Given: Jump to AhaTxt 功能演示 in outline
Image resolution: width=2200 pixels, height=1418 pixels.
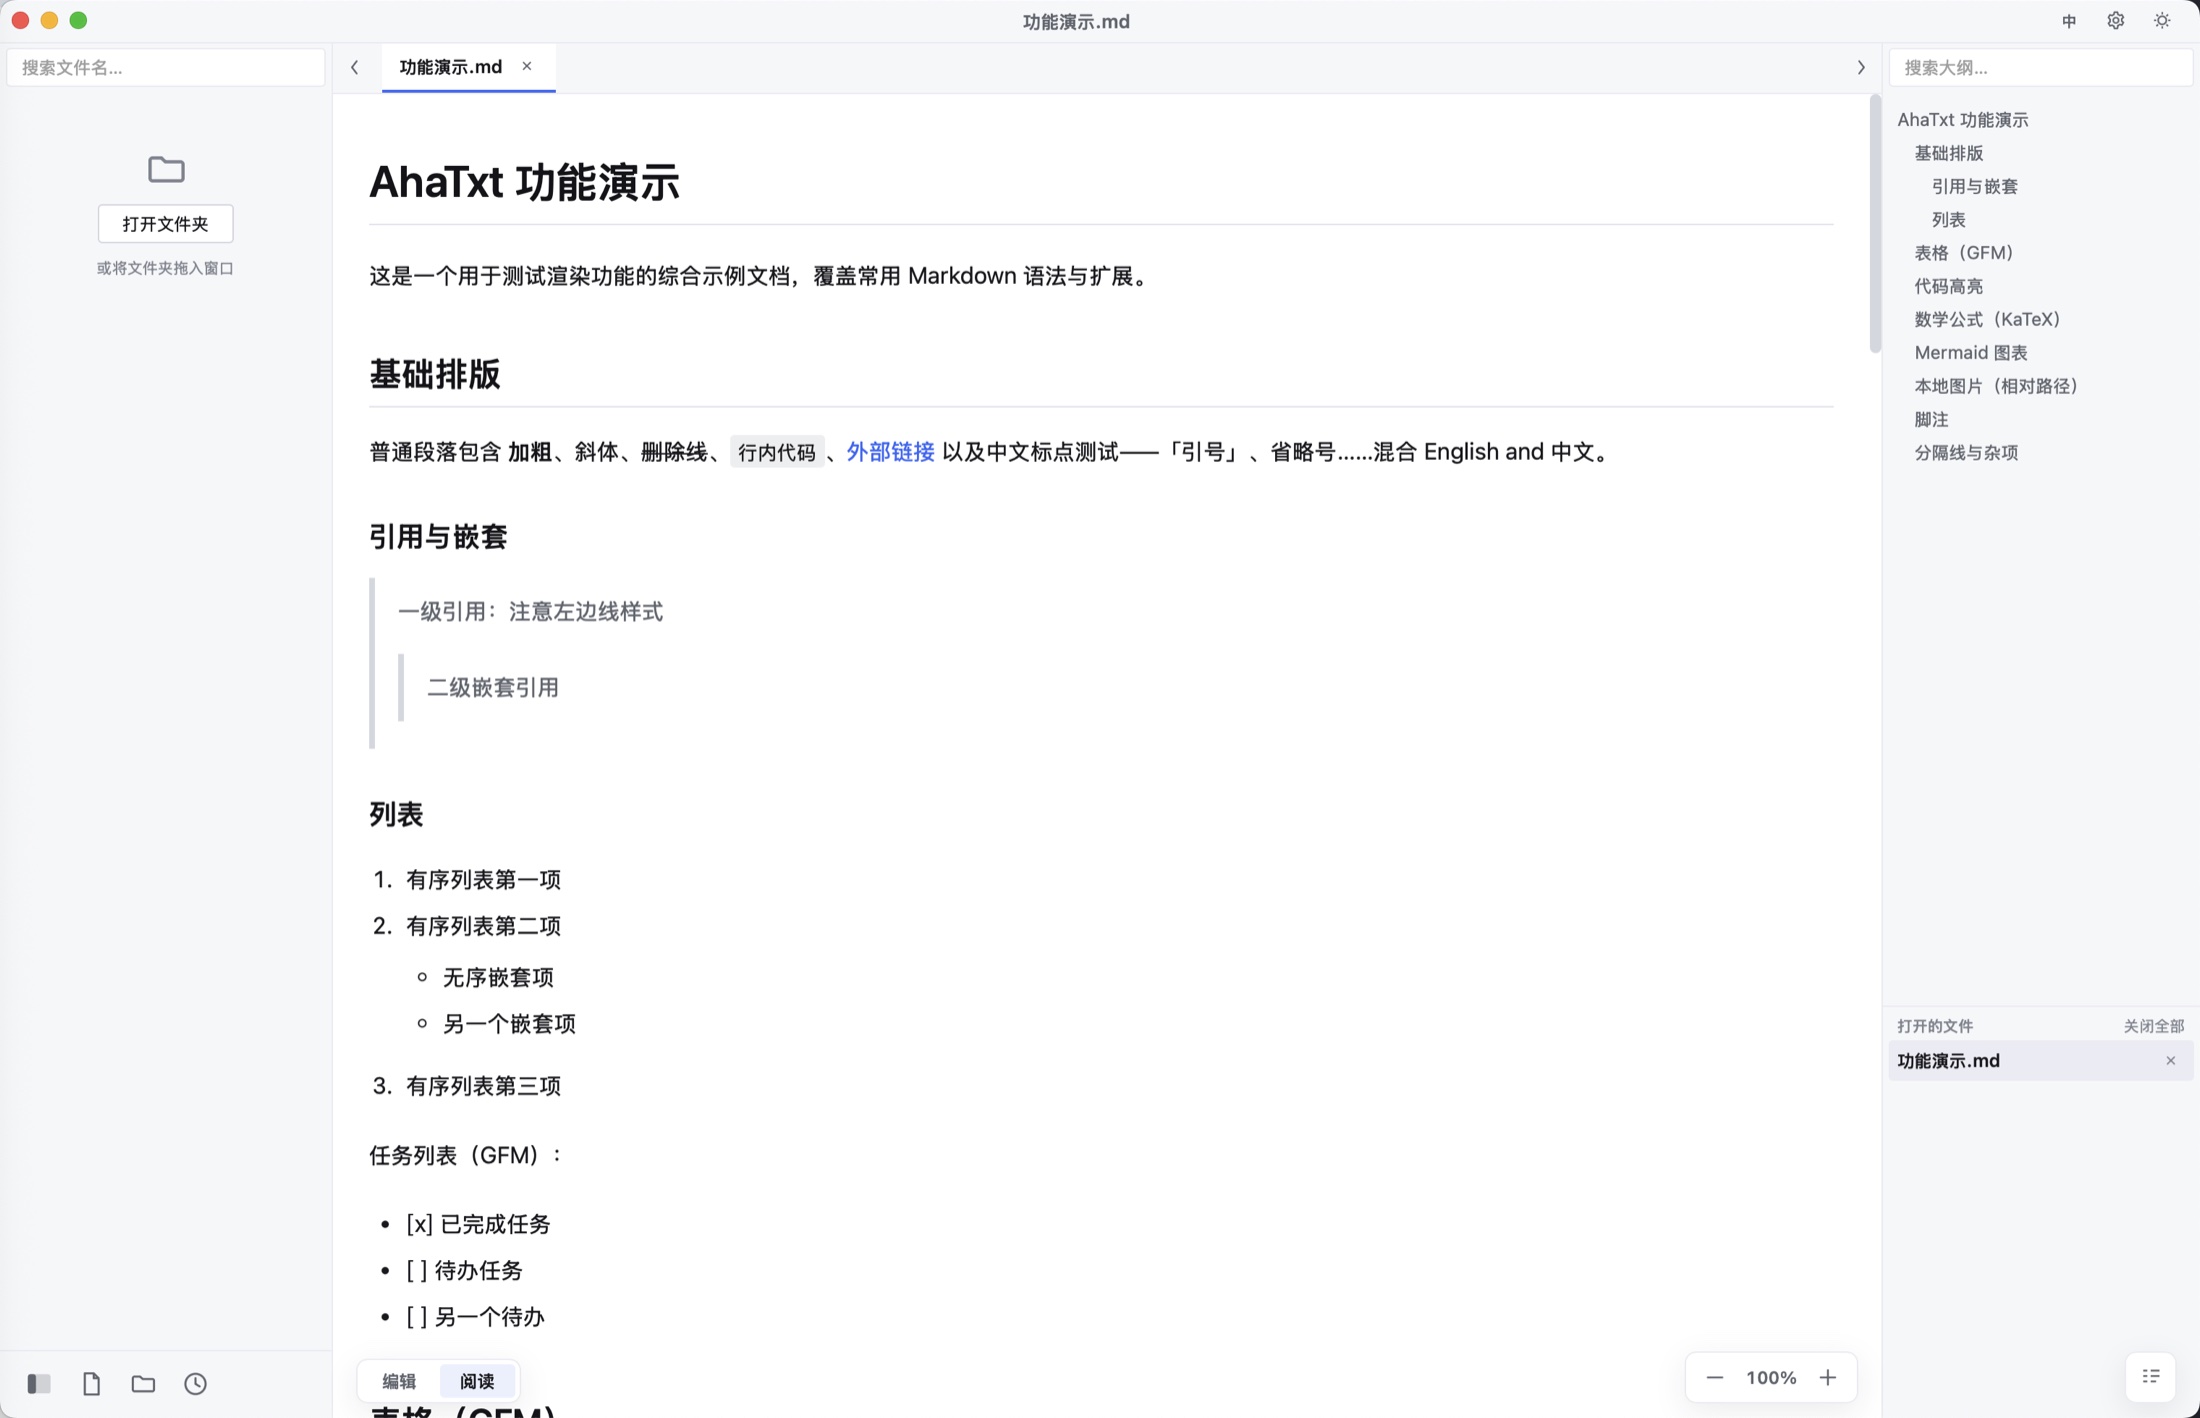Looking at the screenshot, I should click(x=1962, y=119).
